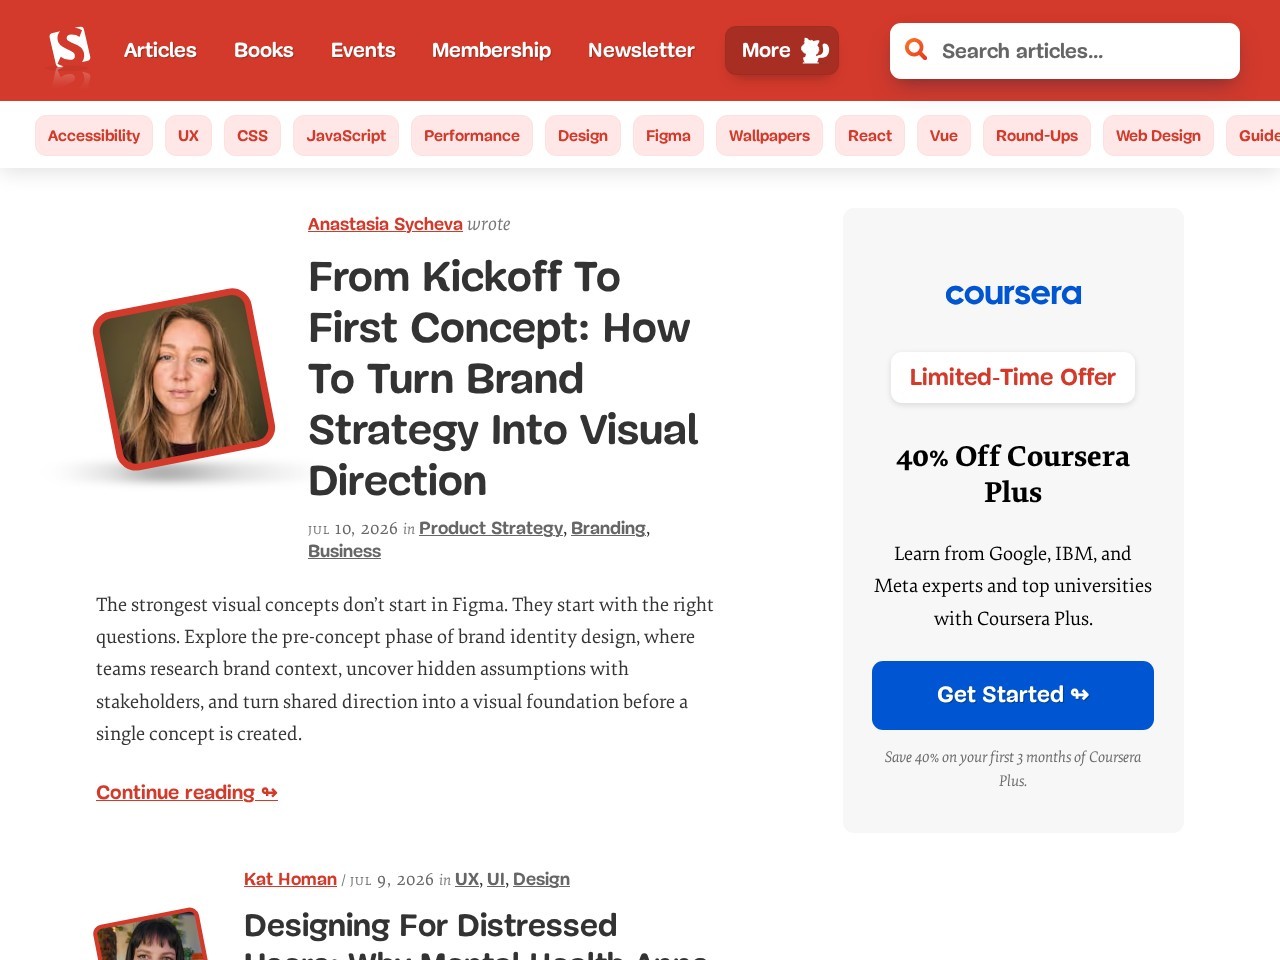
Task: Open the UI category link
Action: point(496,879)
